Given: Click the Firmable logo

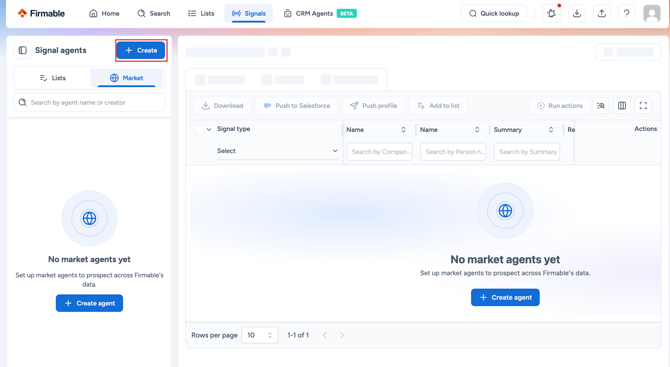Looking at the screenshot, I should [x=41, y=13].
